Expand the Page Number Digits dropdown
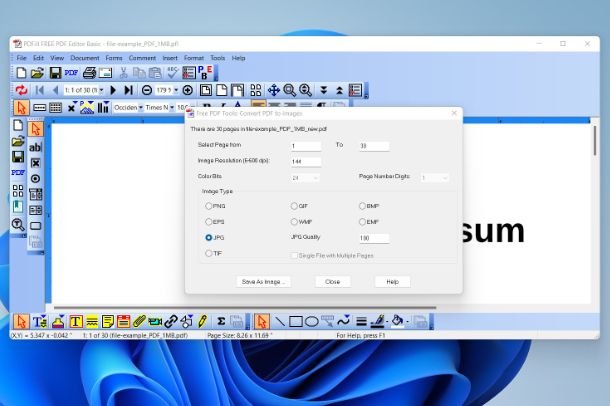Screen dimensions: 610x406 coord(435,177)
